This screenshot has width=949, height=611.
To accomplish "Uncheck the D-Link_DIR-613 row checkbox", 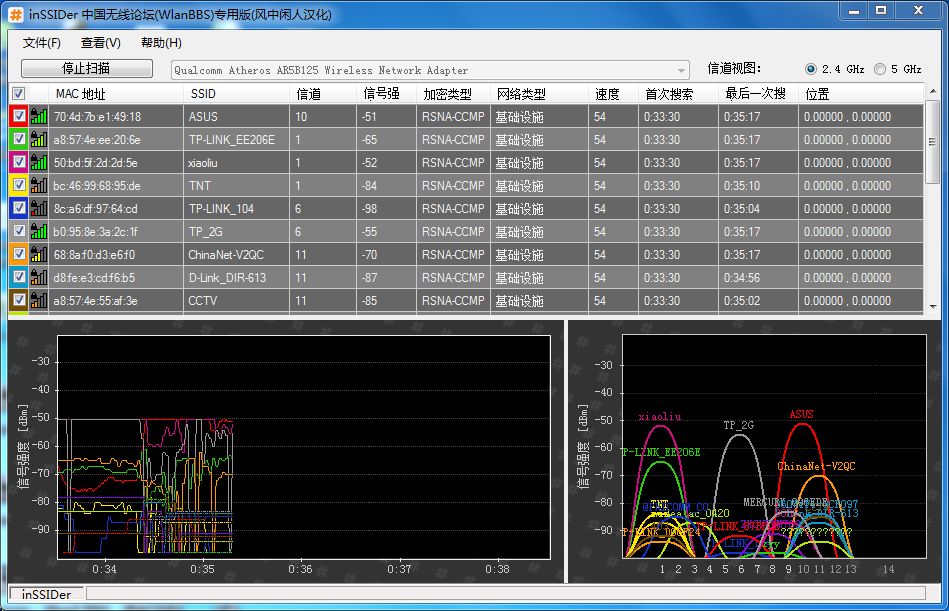I will point(19,276).
